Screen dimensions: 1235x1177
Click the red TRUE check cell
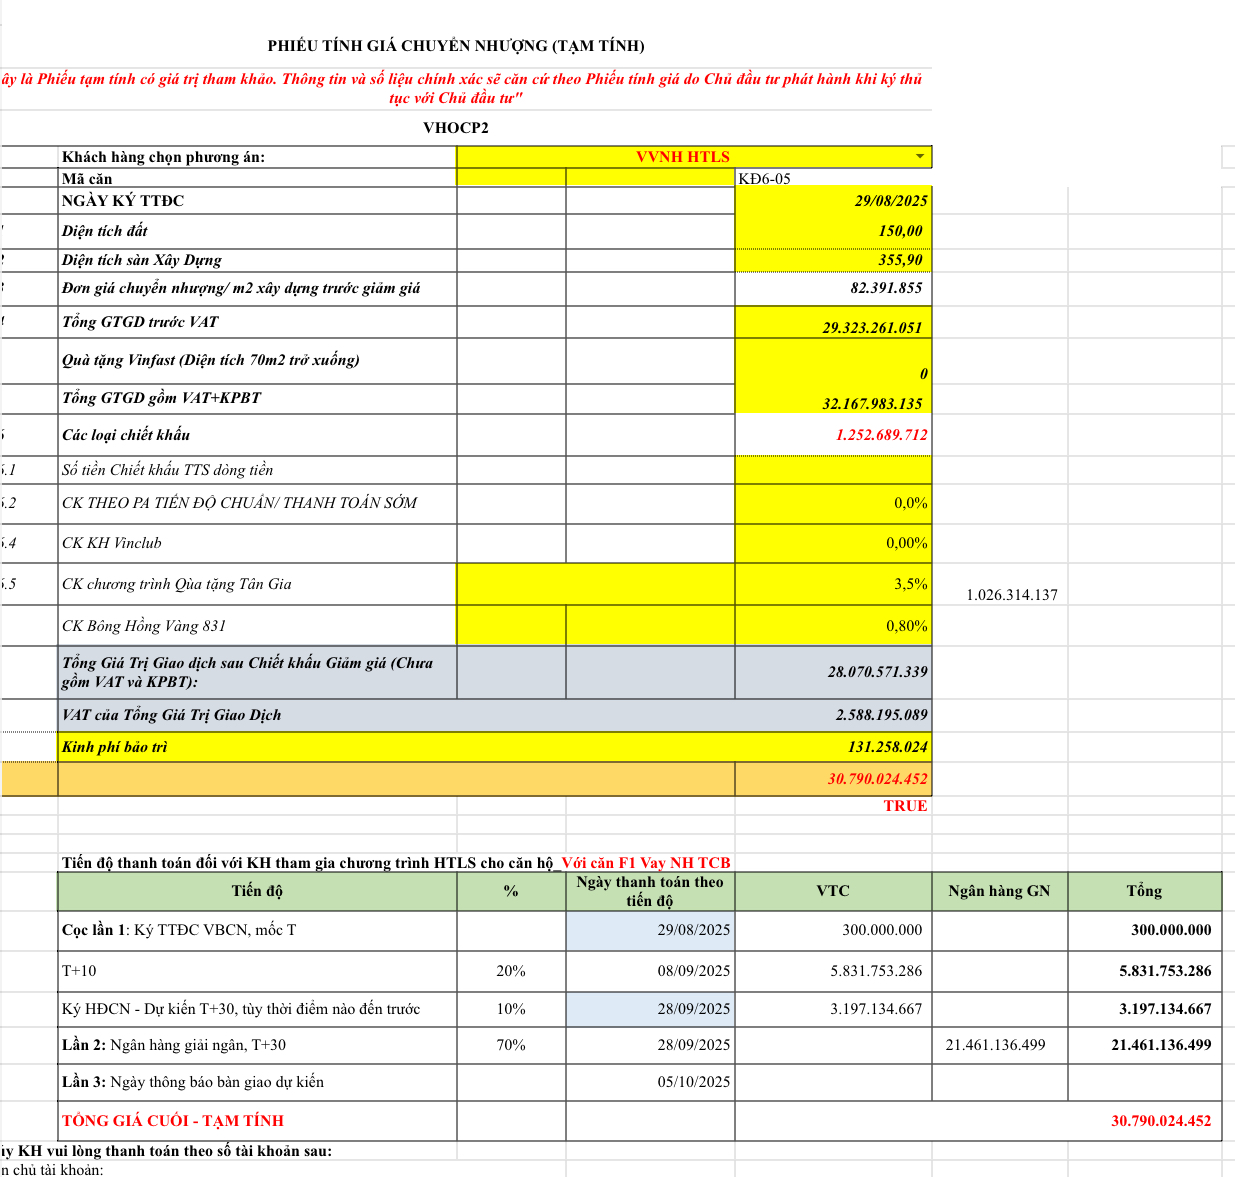tap(904, 806)
